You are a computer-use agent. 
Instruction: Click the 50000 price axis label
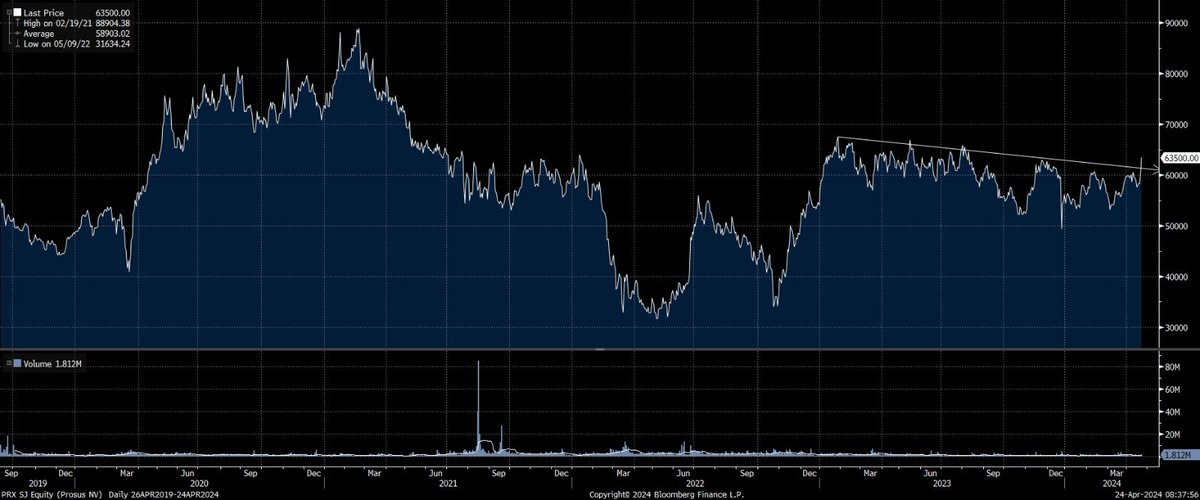point(1175,226)
